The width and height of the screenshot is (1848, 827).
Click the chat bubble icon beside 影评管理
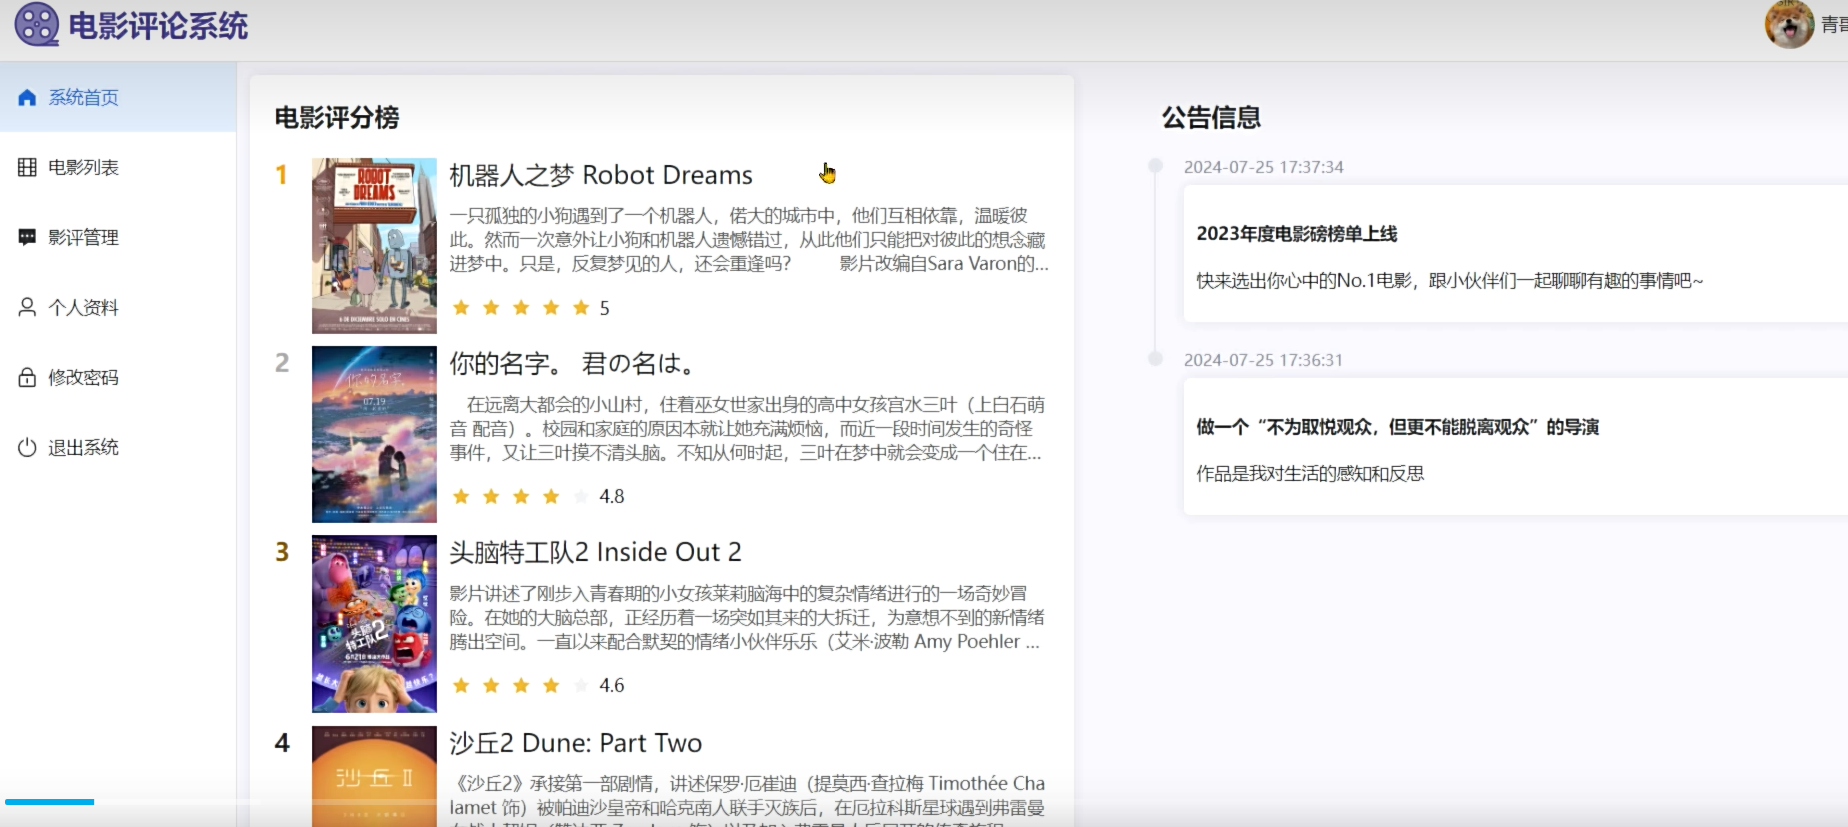(x=27, y=237)
